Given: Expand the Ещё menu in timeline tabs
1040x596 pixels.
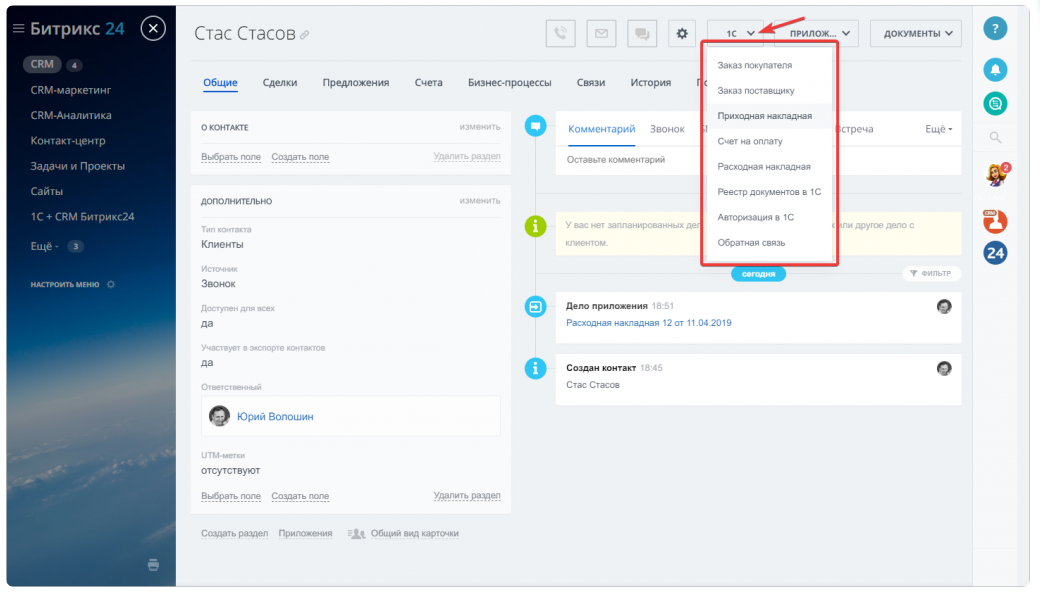Looking at the screenshot, I should (x=939, y=129).
